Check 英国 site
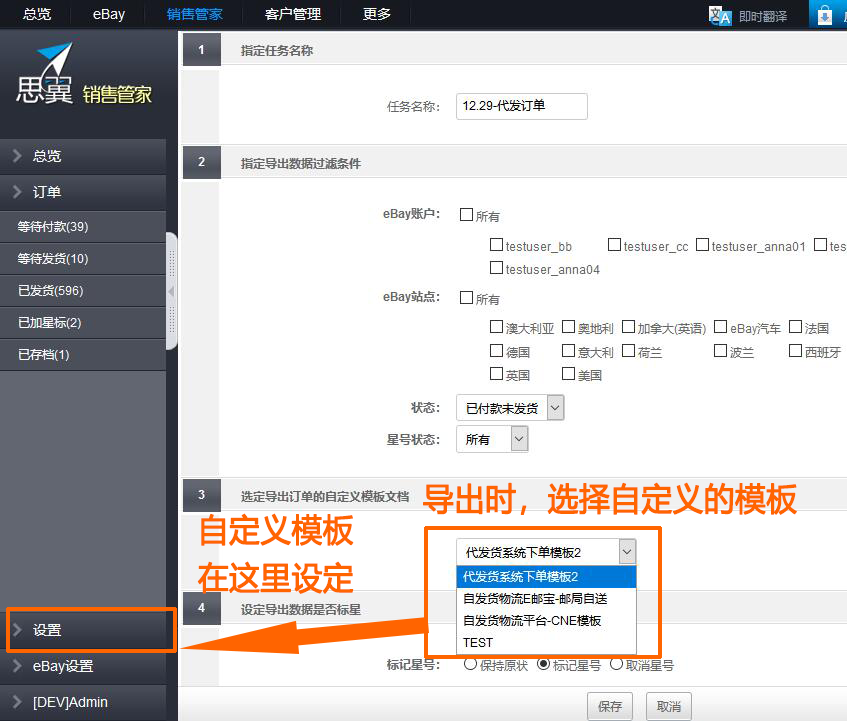This screenshot has width=847, height=721. click(496, 374)
